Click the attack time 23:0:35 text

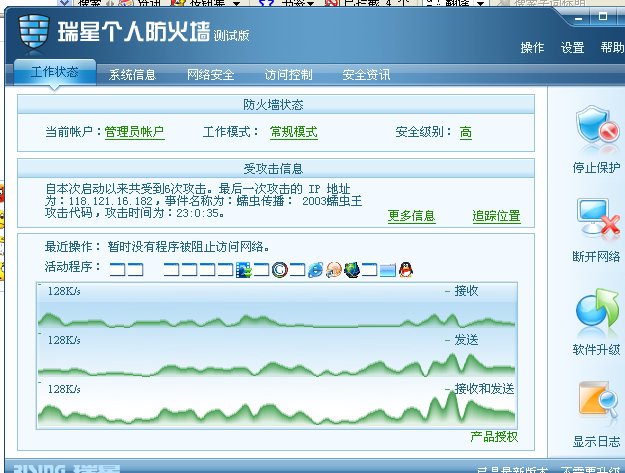[198, 213]
